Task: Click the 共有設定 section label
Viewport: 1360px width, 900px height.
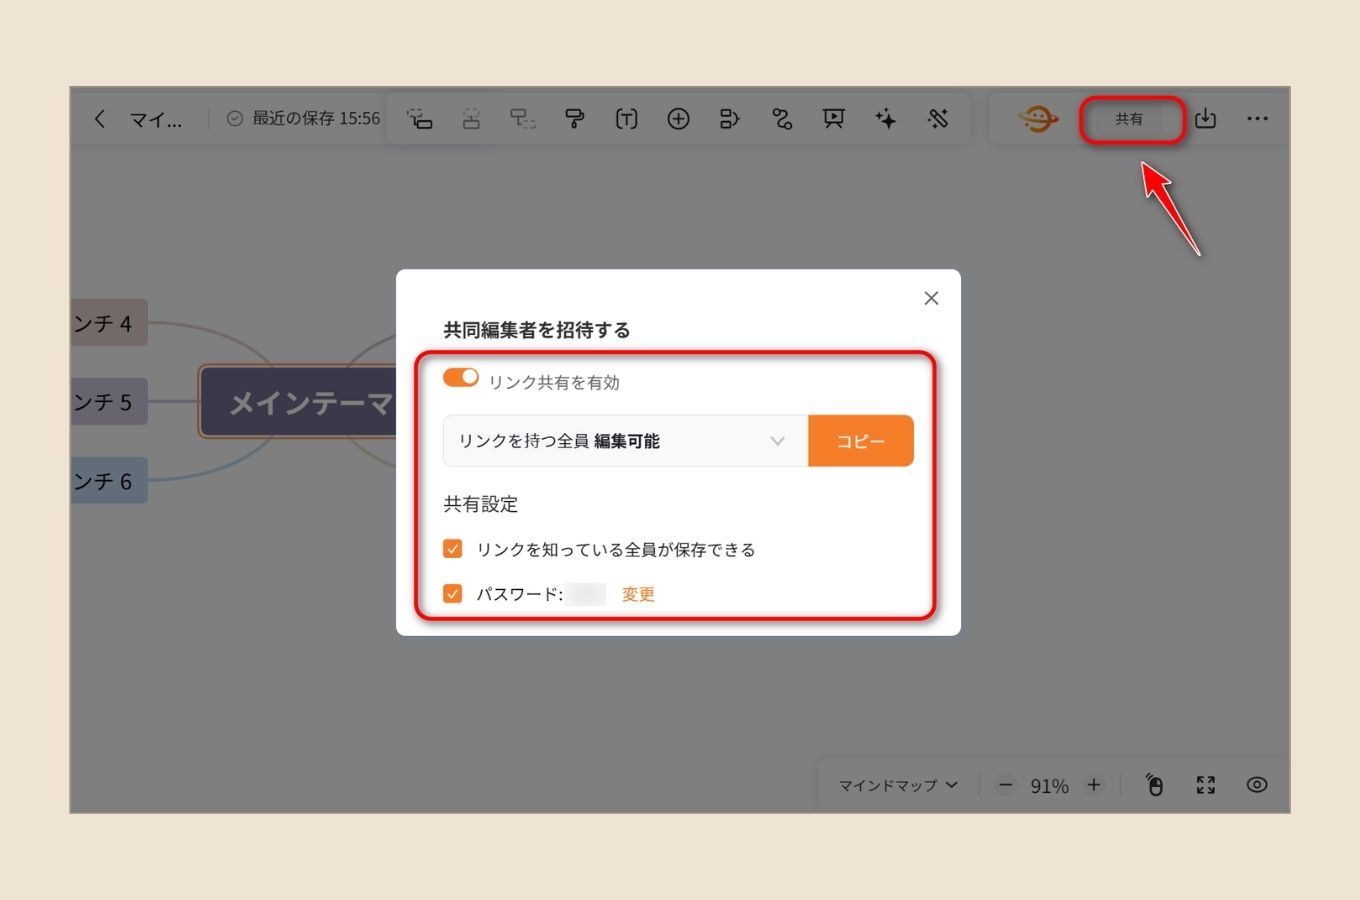Action: click(x=481, y=504)
